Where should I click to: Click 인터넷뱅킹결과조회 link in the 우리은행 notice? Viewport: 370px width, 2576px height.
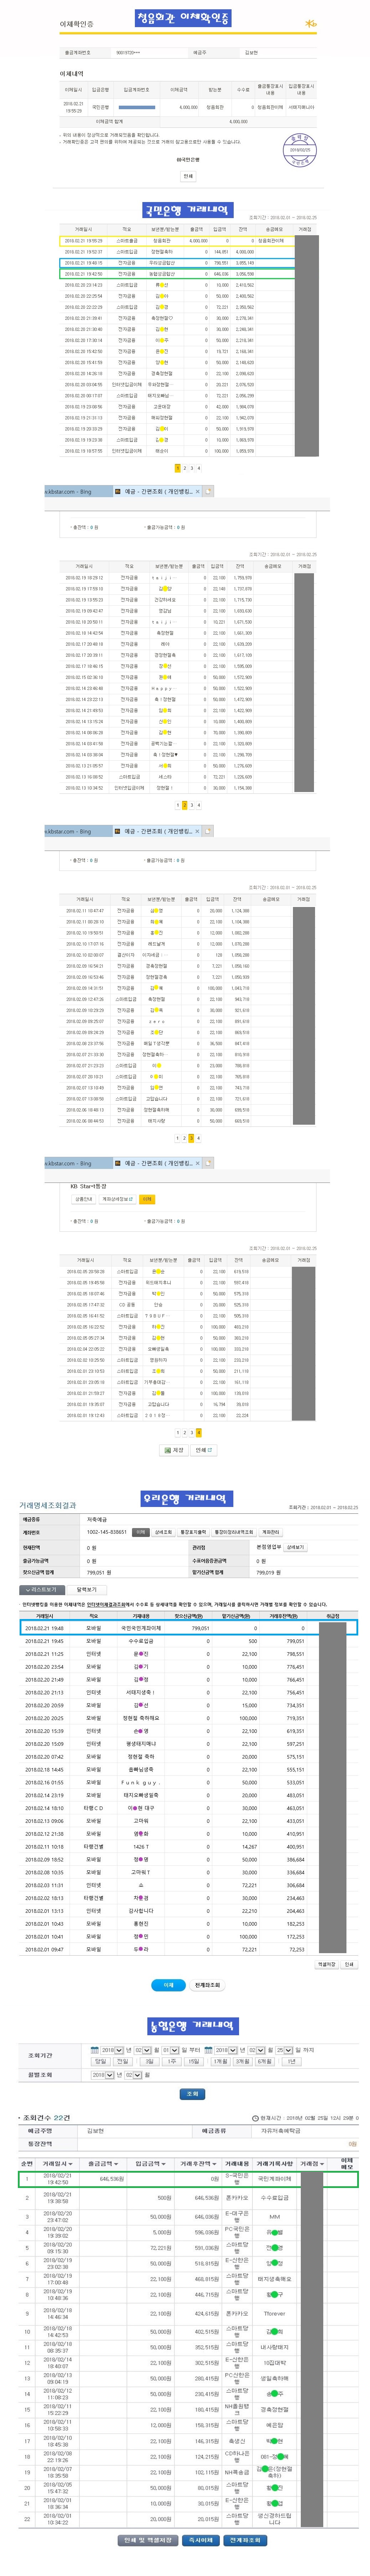tap(106, 1604)
